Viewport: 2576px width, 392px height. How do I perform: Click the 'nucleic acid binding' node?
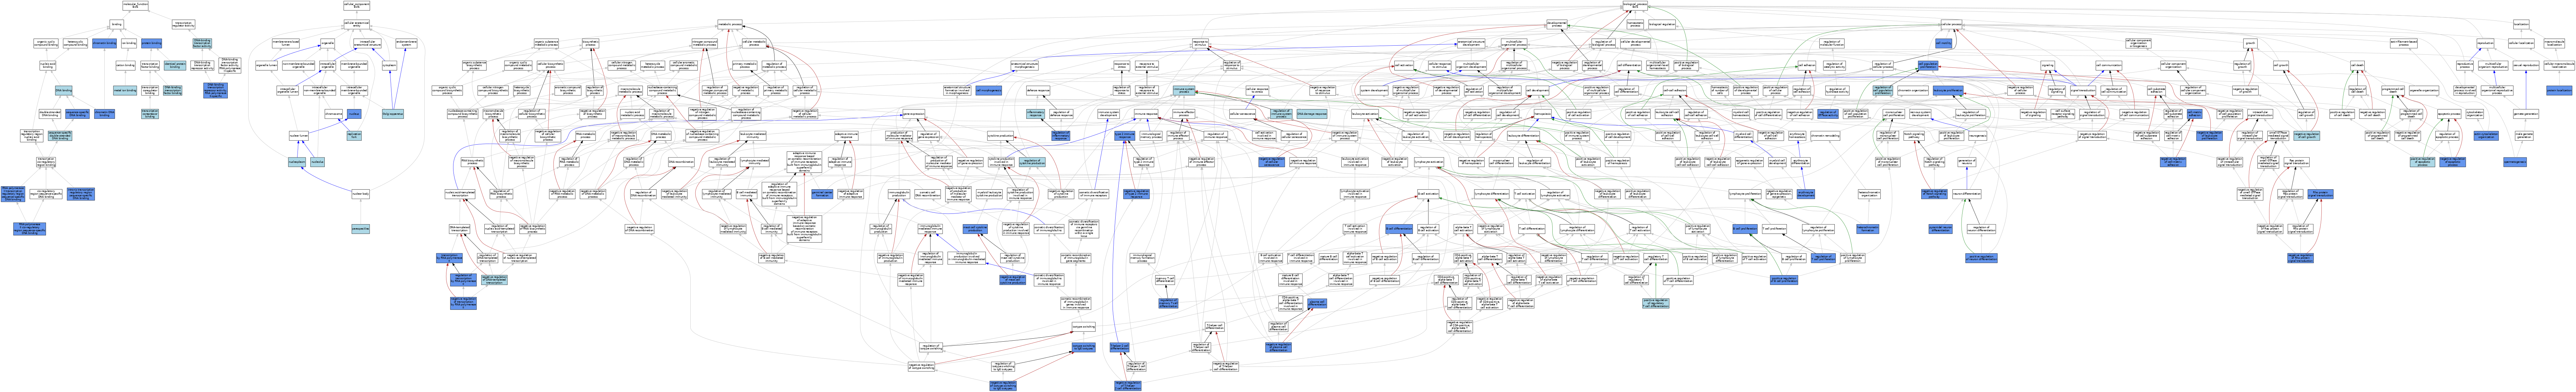48,65
